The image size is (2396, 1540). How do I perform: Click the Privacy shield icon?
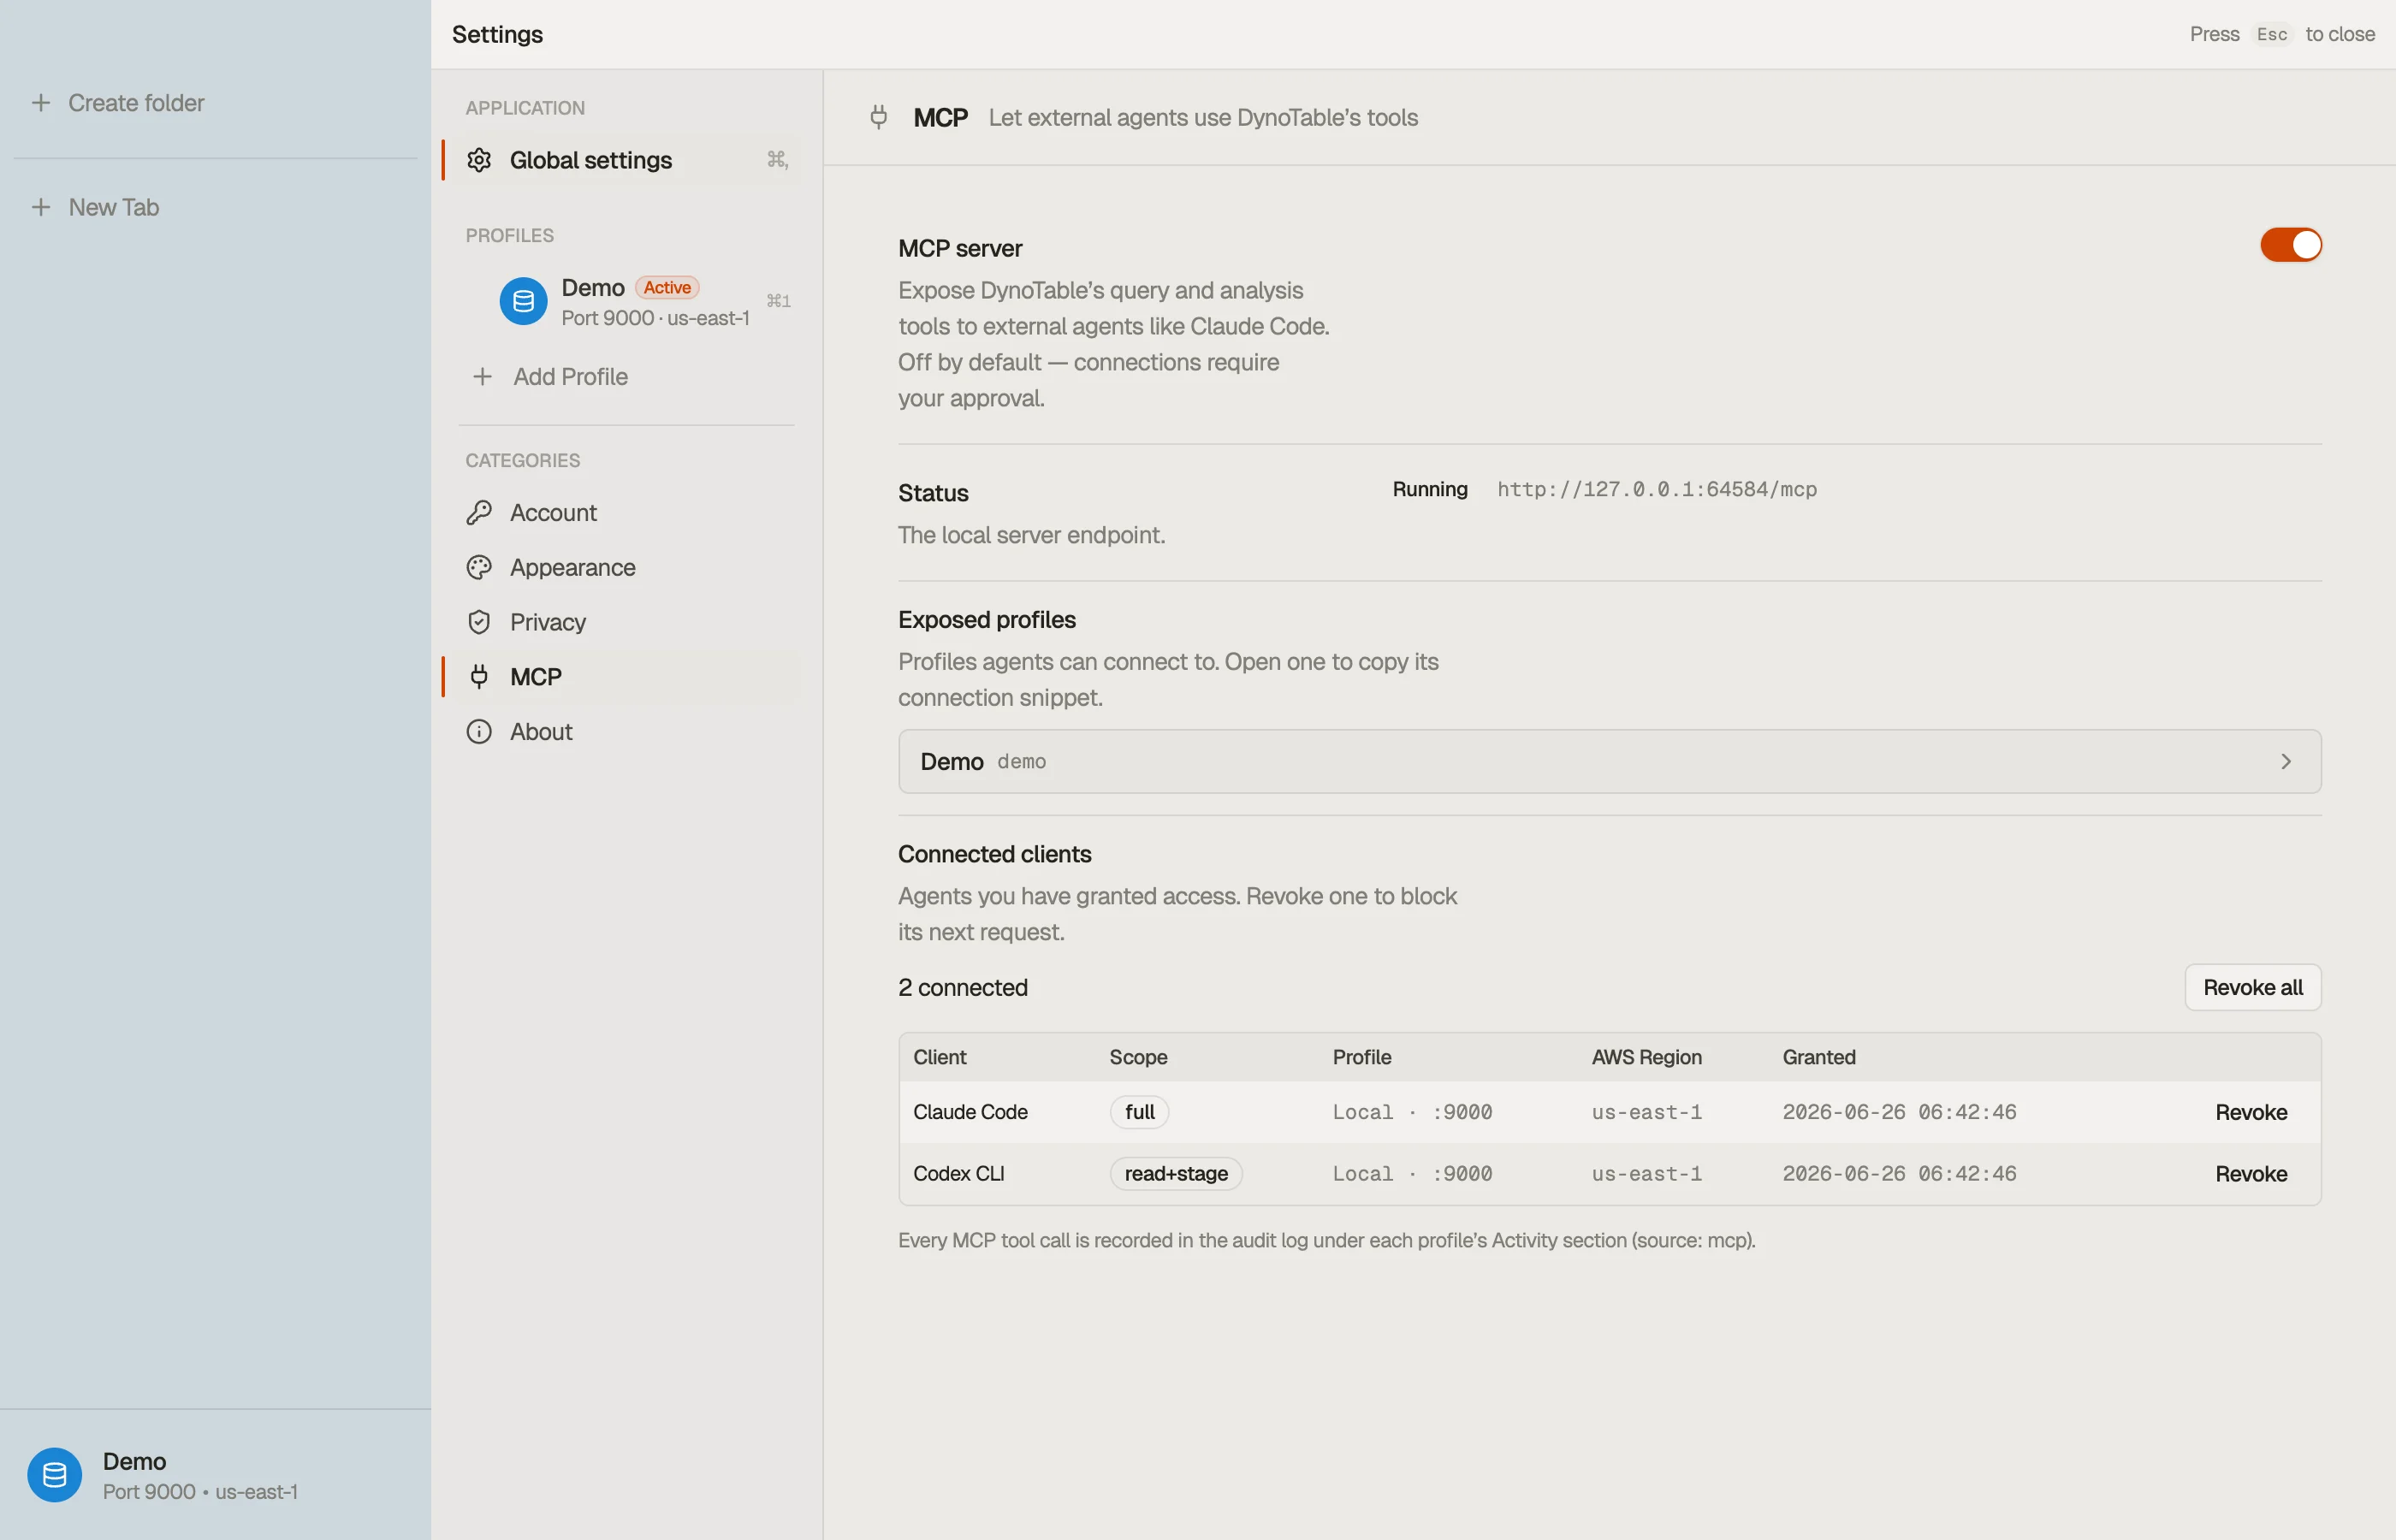point(479,622)
